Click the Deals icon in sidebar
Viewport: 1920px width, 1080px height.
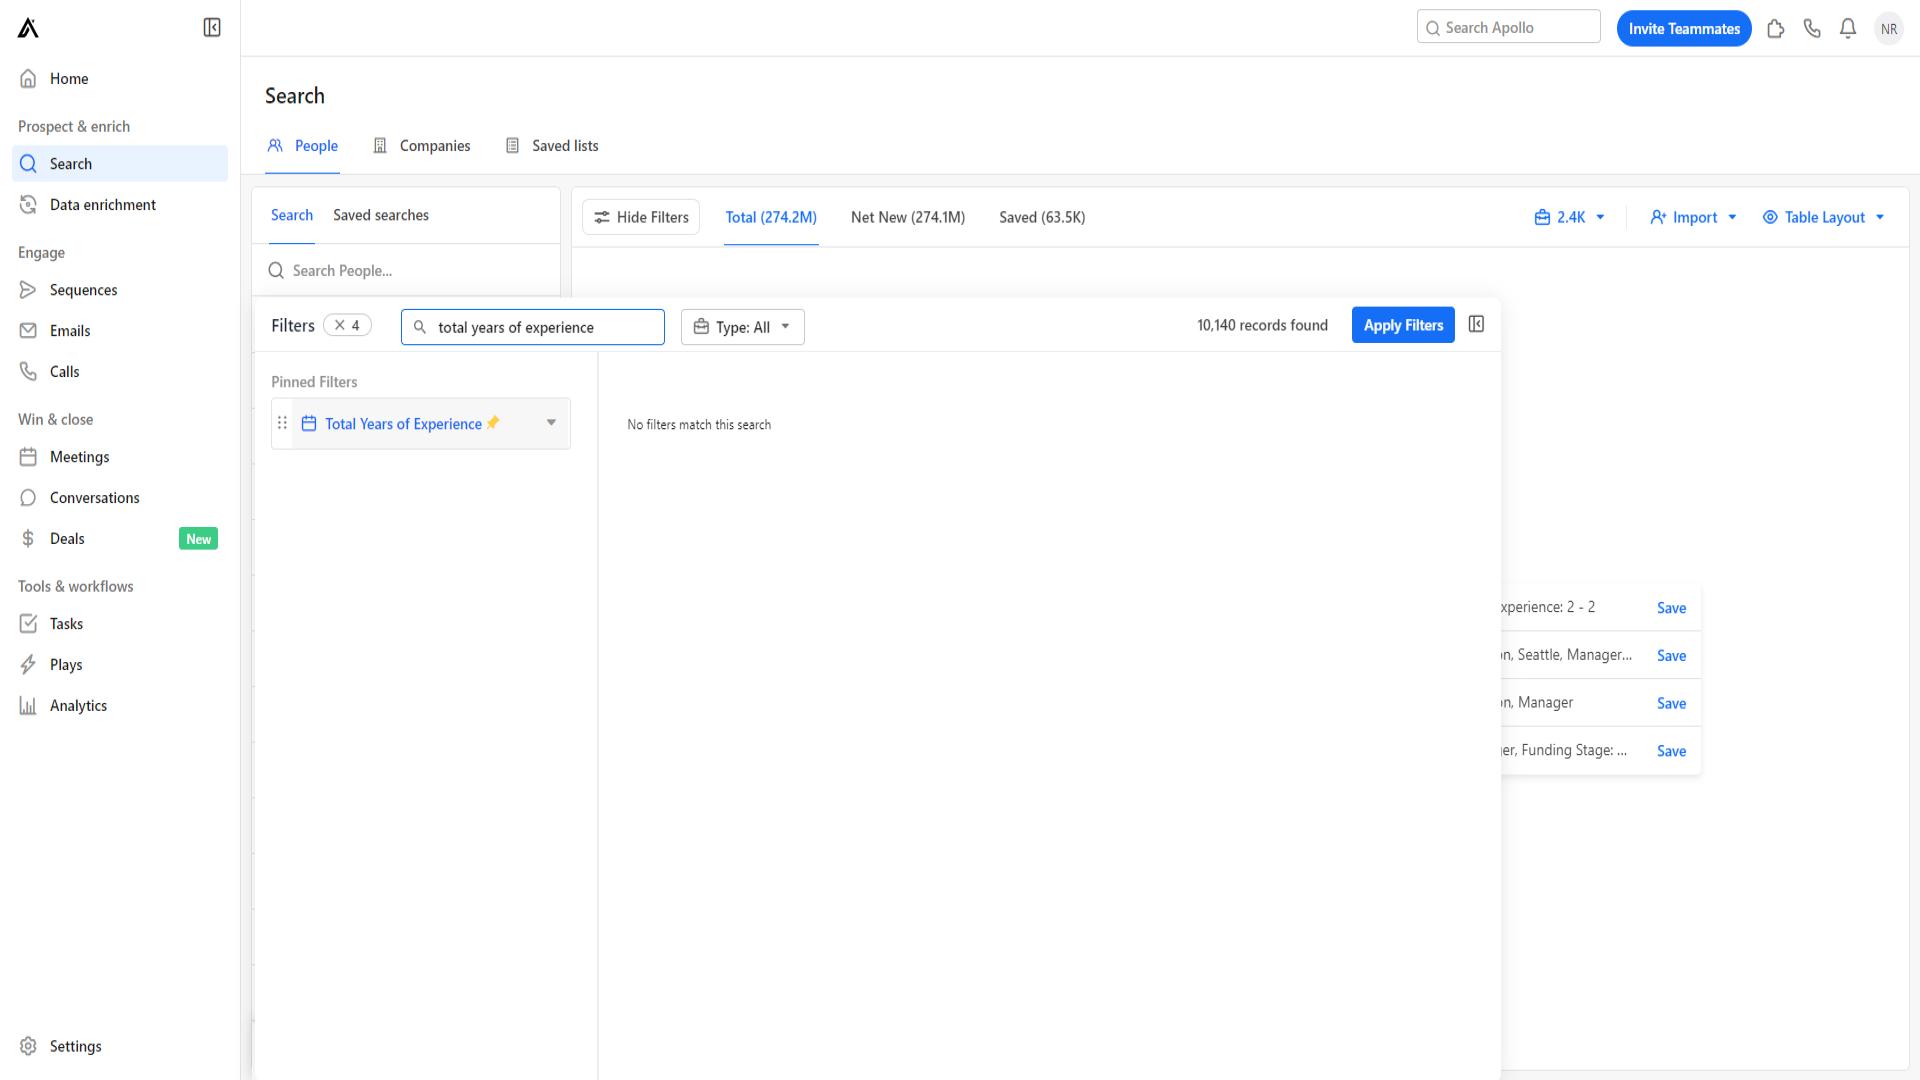click(29, 538)
